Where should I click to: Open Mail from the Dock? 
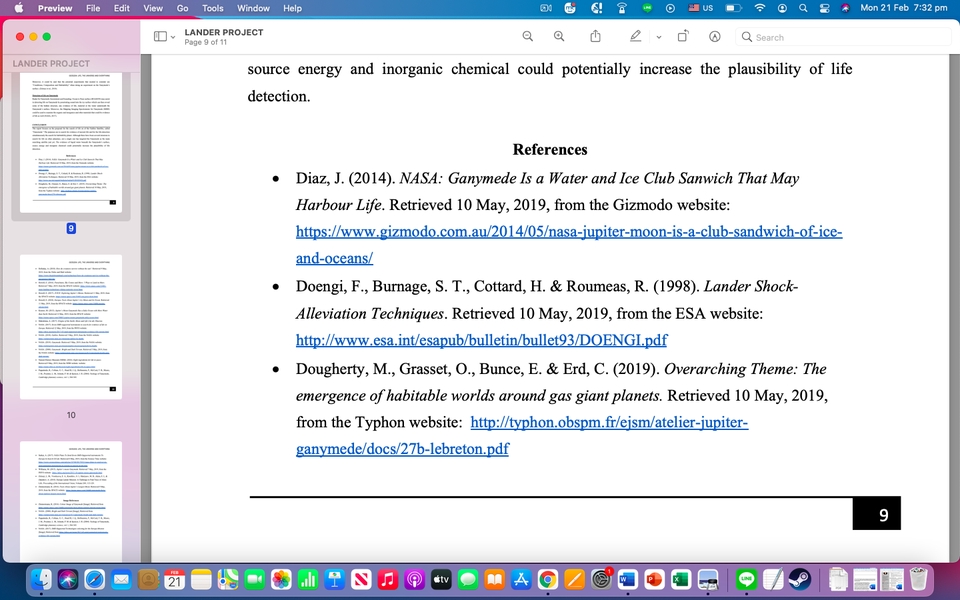(x=121, y=579)
